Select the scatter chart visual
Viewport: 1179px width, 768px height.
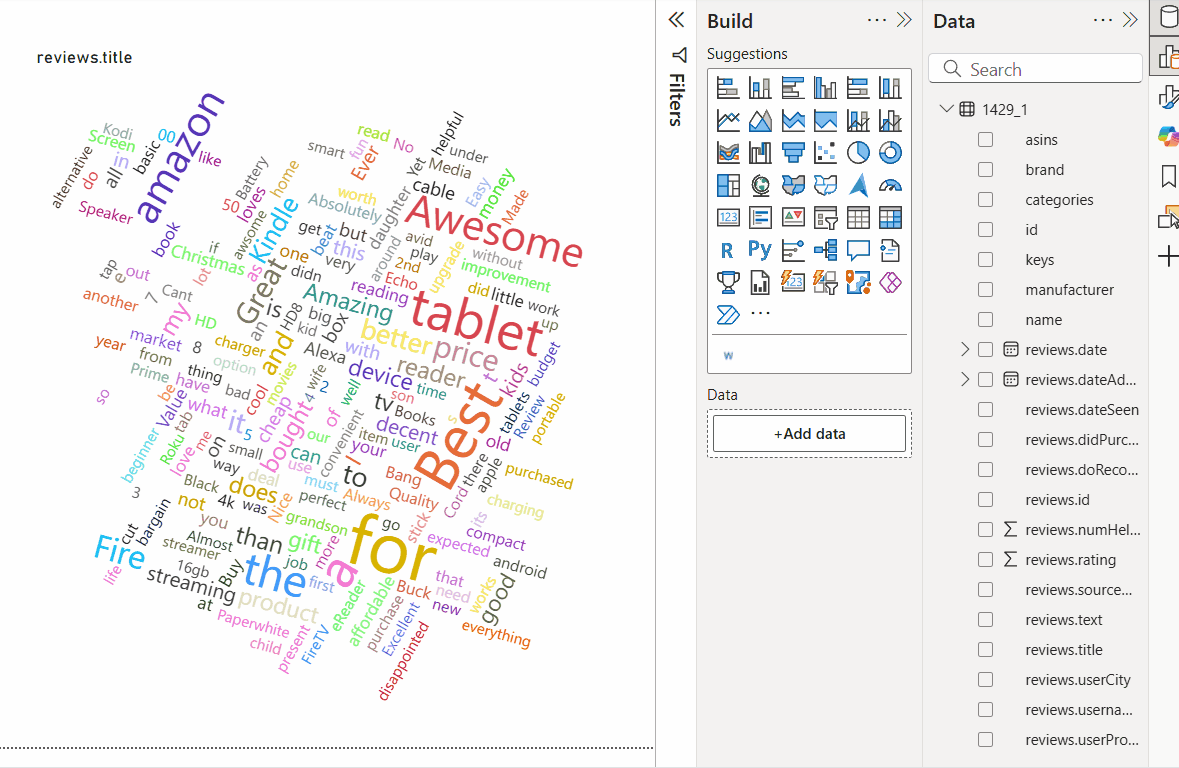[825, 152]
